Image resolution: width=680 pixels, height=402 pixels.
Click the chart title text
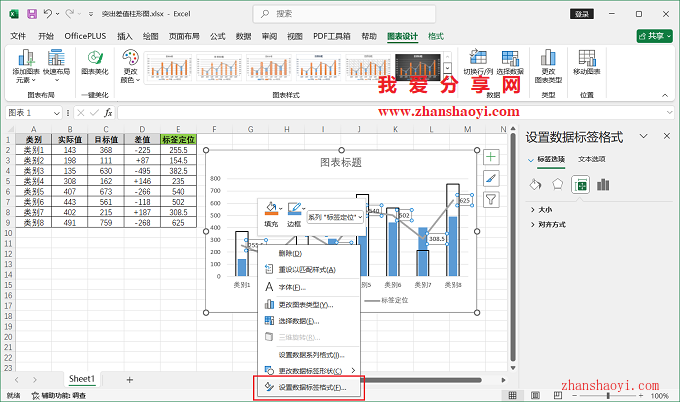[x=341, y=163]
